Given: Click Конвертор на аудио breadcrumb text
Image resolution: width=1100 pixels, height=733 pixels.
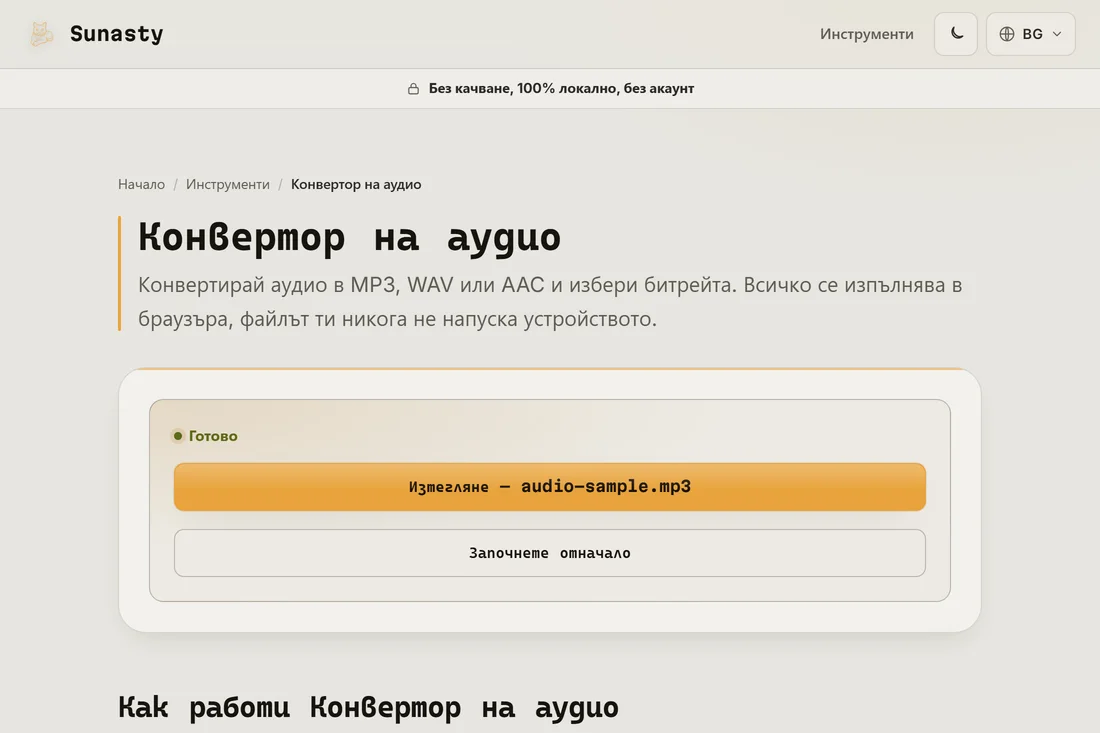Looking at the screenshot, I should click(356, 184).
